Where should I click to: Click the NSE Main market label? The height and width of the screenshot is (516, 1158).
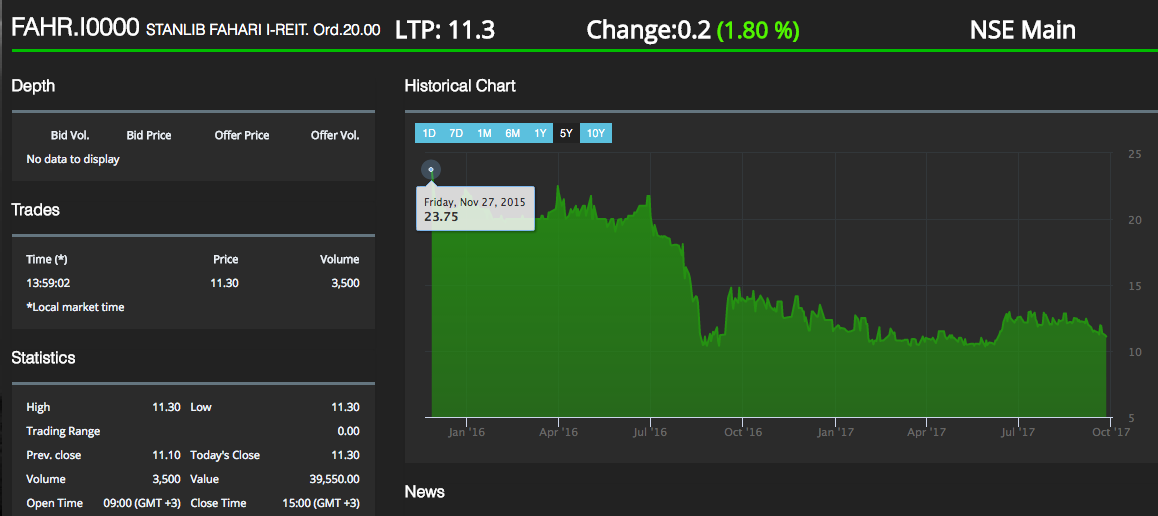tap(1022, 30)
